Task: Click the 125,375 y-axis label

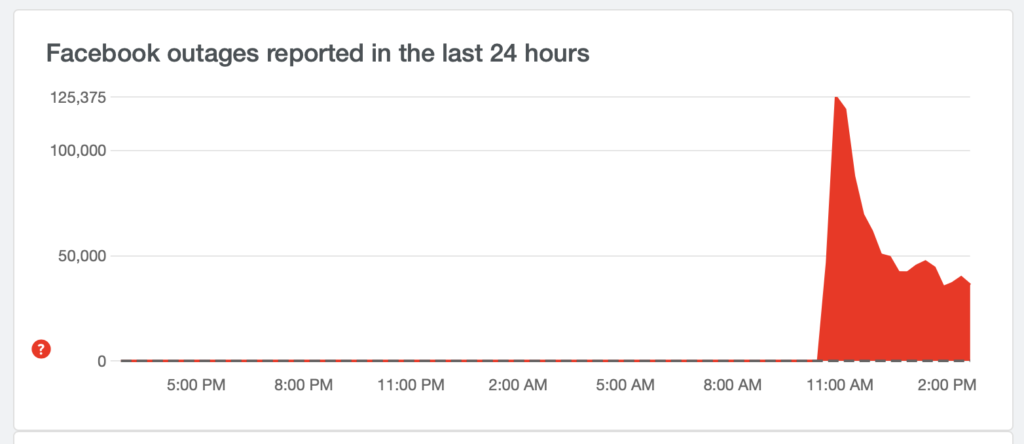Action: click(79, 97)
